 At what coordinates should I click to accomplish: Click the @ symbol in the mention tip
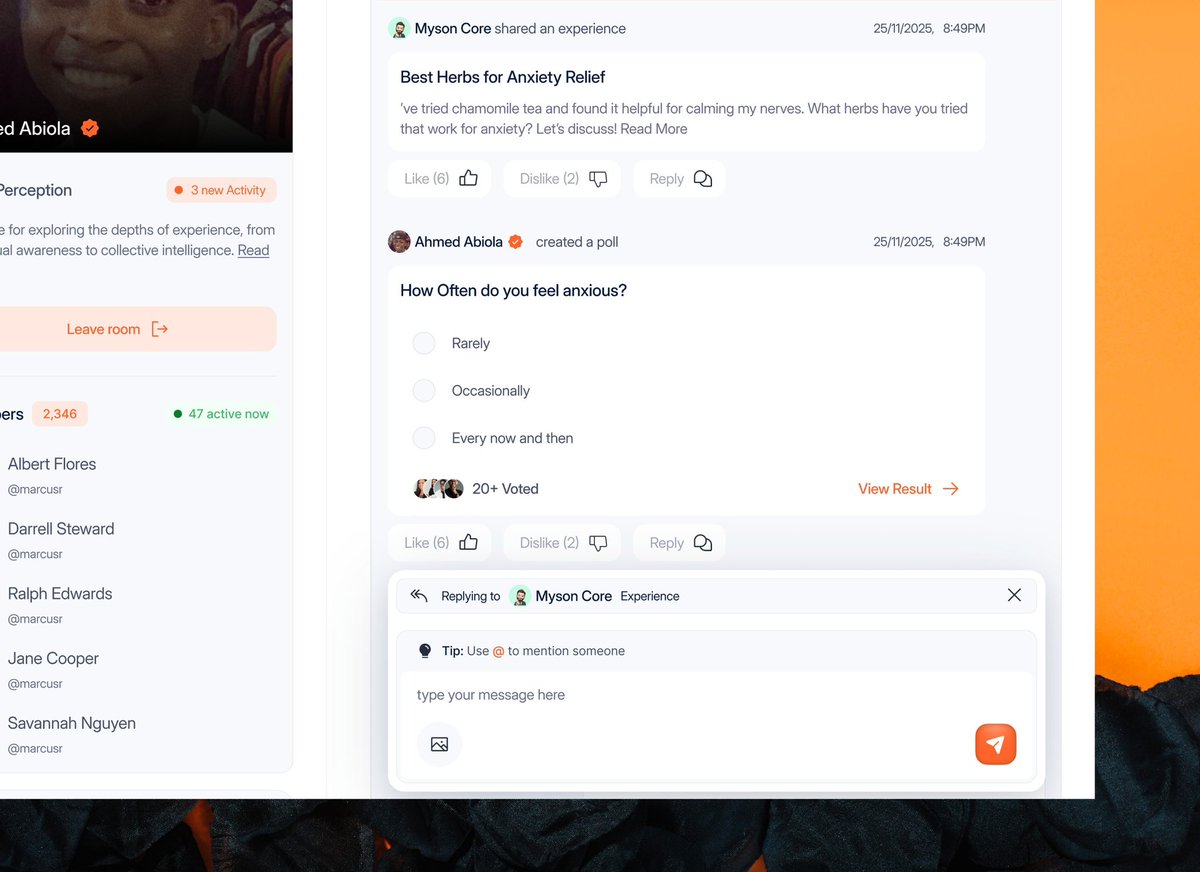499,651
